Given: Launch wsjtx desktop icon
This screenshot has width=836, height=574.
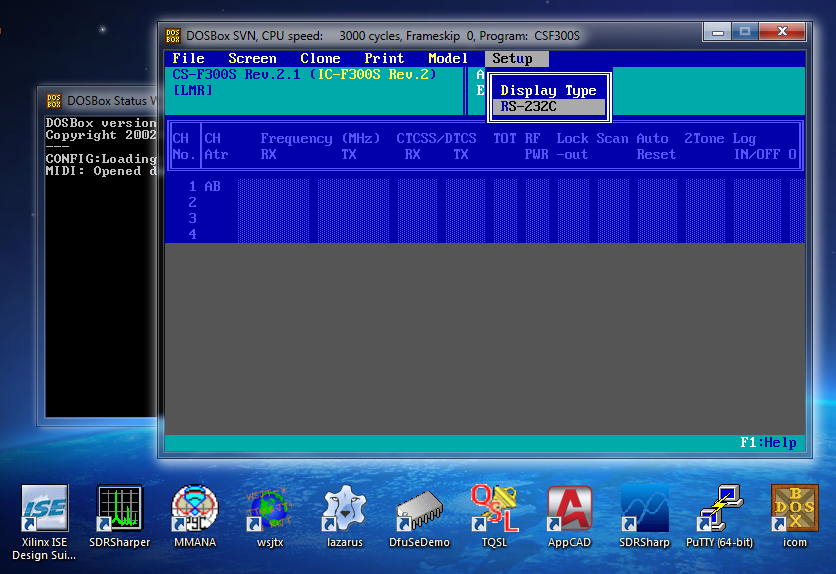Looking at the screenshot, I should 269,509.
